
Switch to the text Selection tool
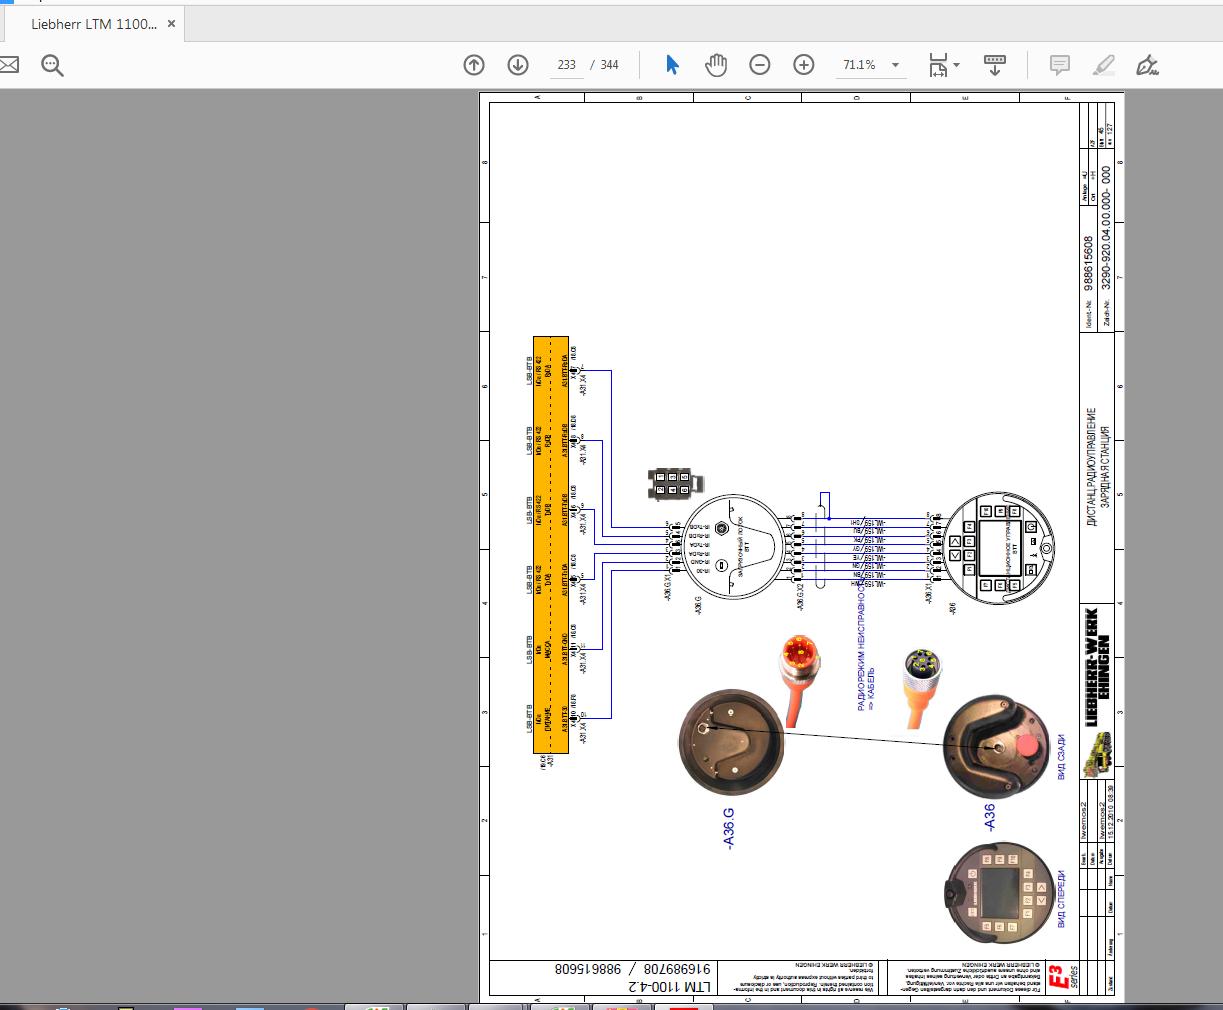coord(672,64)
